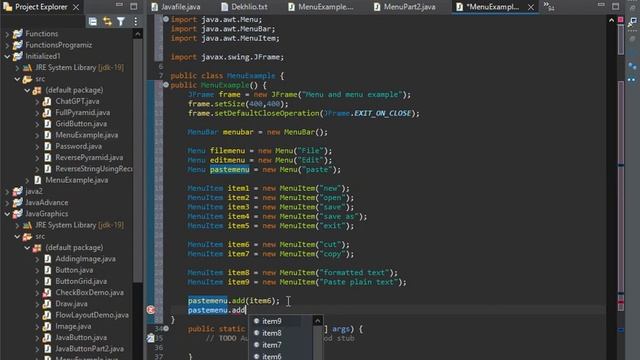Viewport: 640px width, 360px height.
Task: Collapse the Initialized1 project
Action: coord(7,56)
